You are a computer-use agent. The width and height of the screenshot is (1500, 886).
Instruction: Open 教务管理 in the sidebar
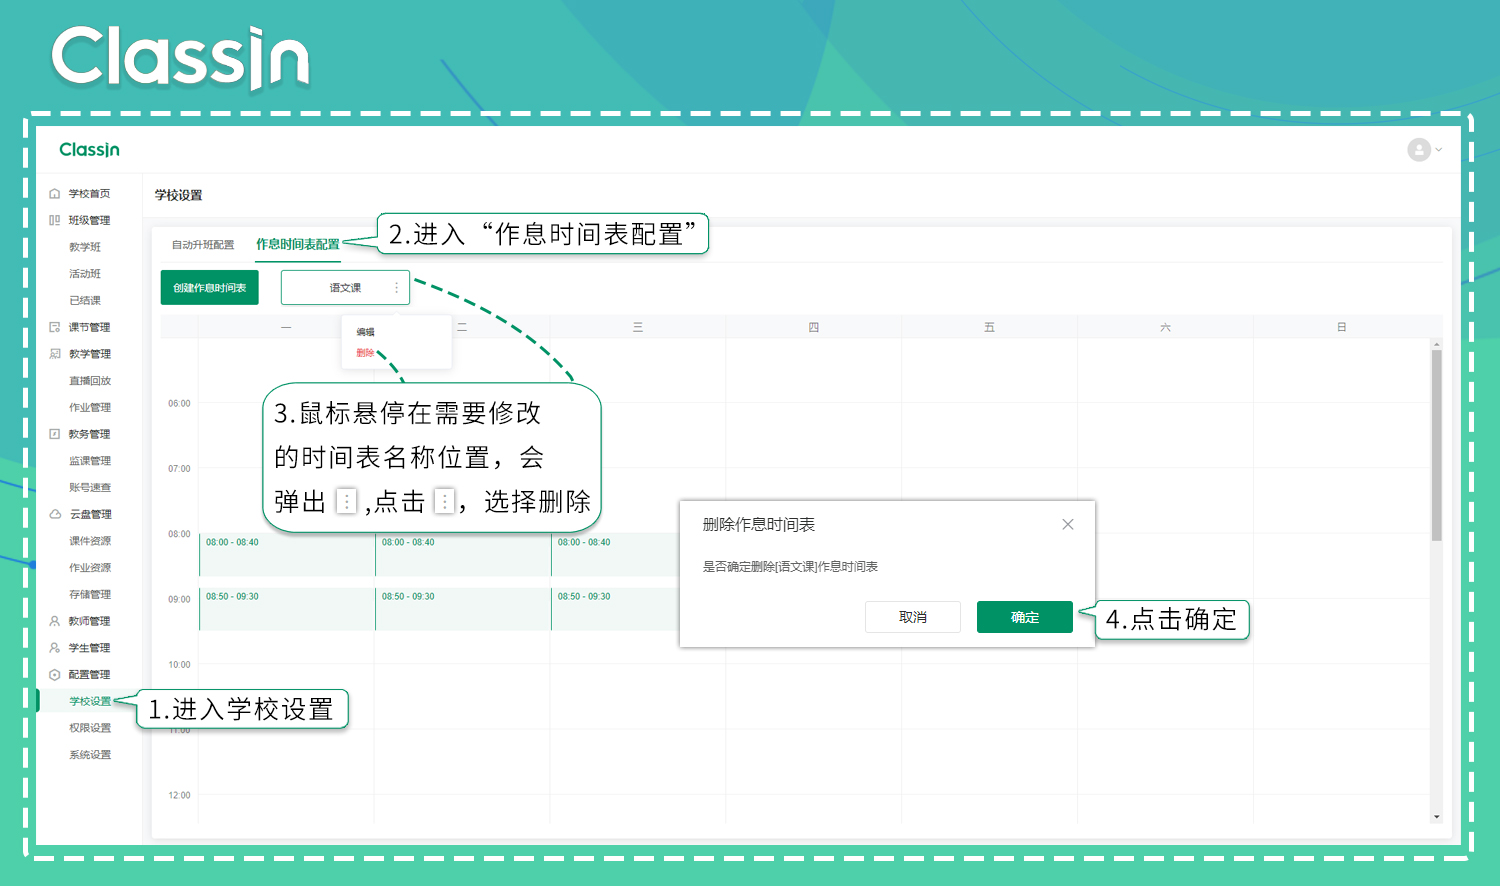click(x=89, y=434)
